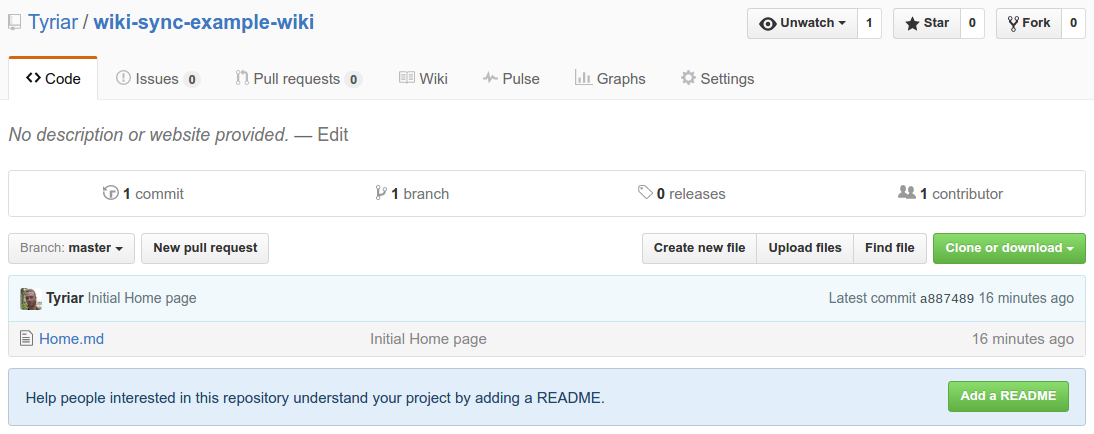Image resolution: width=1094 pixels, height=434 pixels.
Task: Expand the Clone or download dropdown
Action: (1009, 248)
